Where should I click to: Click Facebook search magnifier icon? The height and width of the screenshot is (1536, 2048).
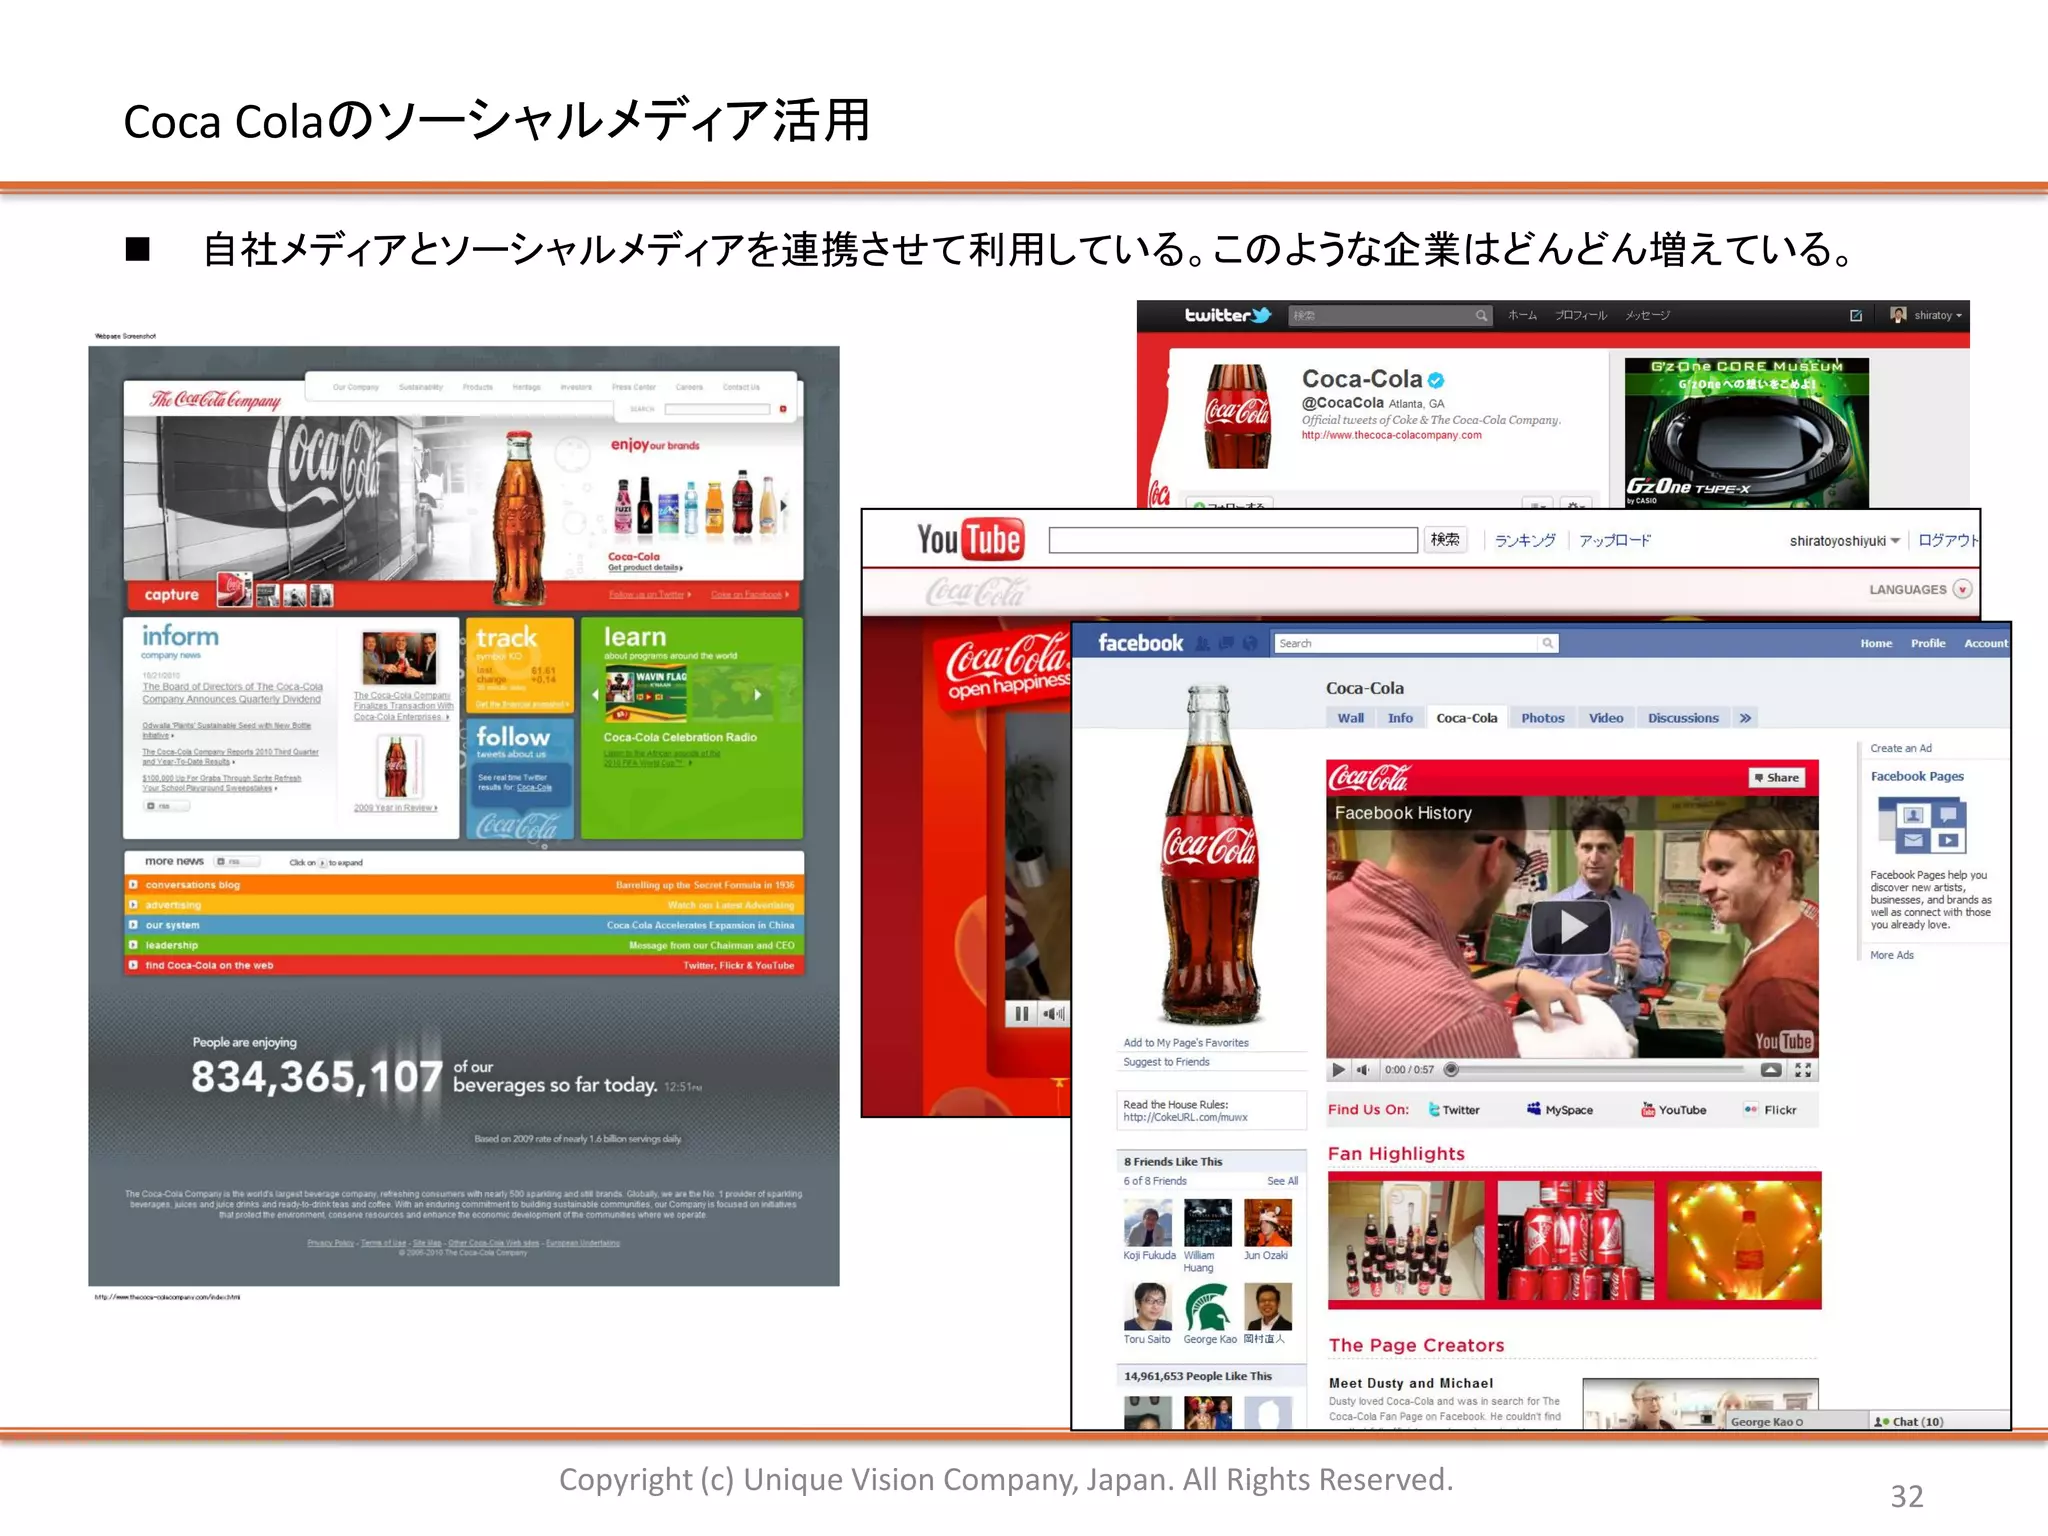tap(1547, 643)
